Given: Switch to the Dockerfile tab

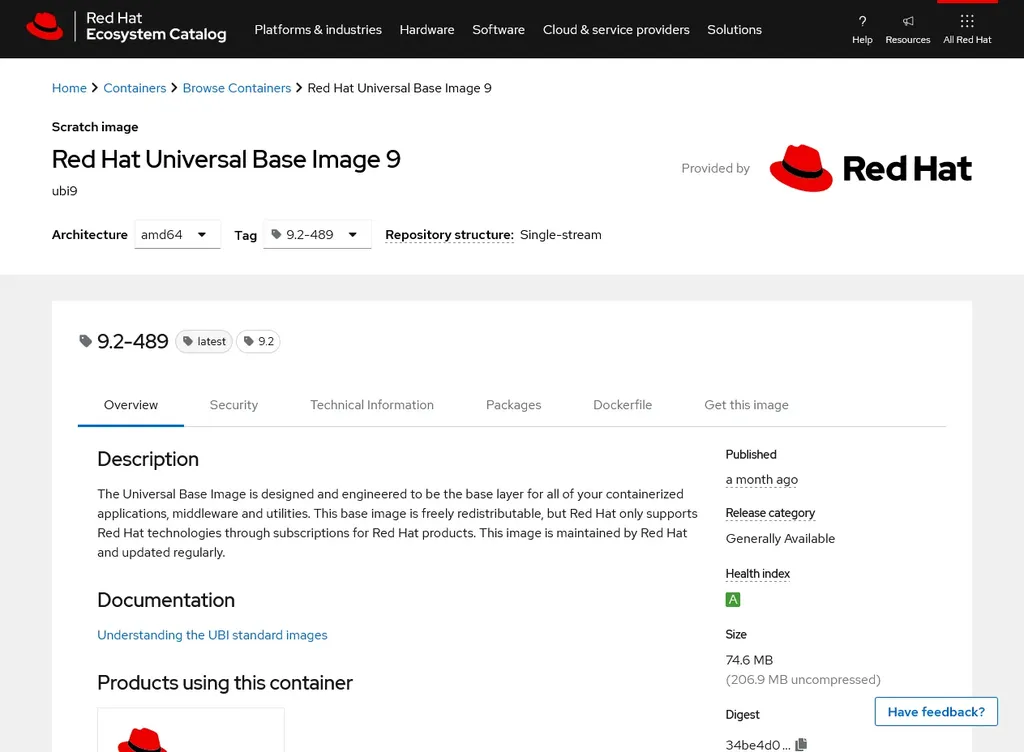Looking at the screenshot, I should tap(622, 405).
